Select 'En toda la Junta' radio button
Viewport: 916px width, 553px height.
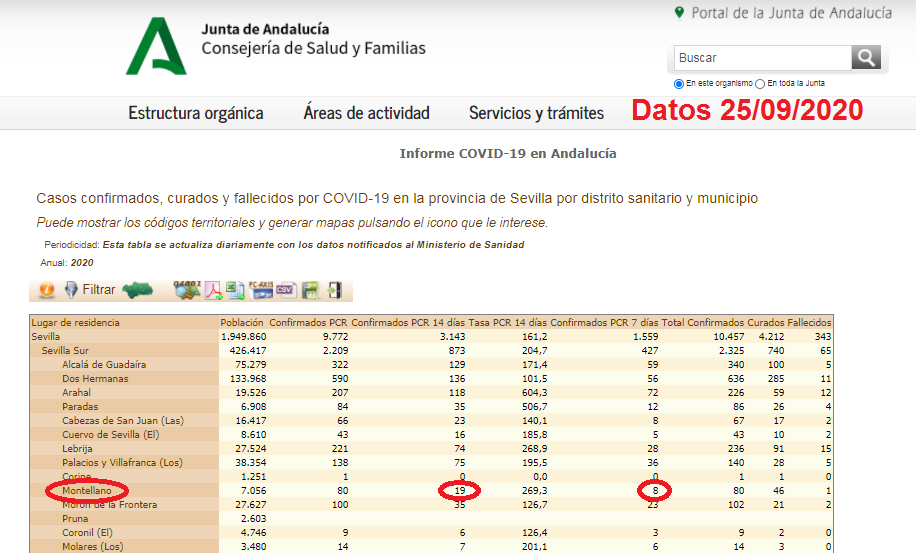760,84
